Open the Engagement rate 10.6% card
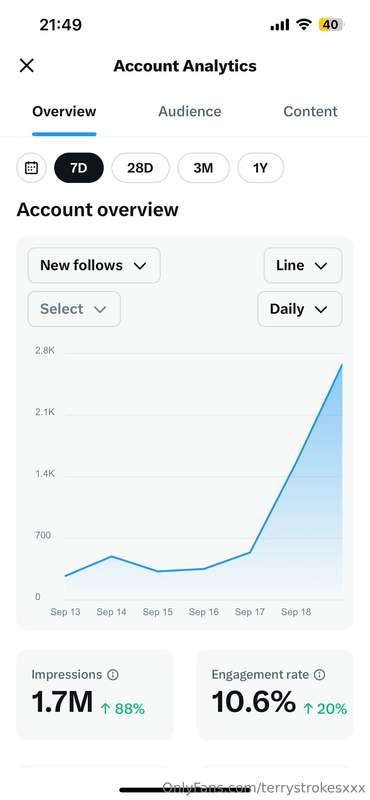370x800 pixels. 275,694
